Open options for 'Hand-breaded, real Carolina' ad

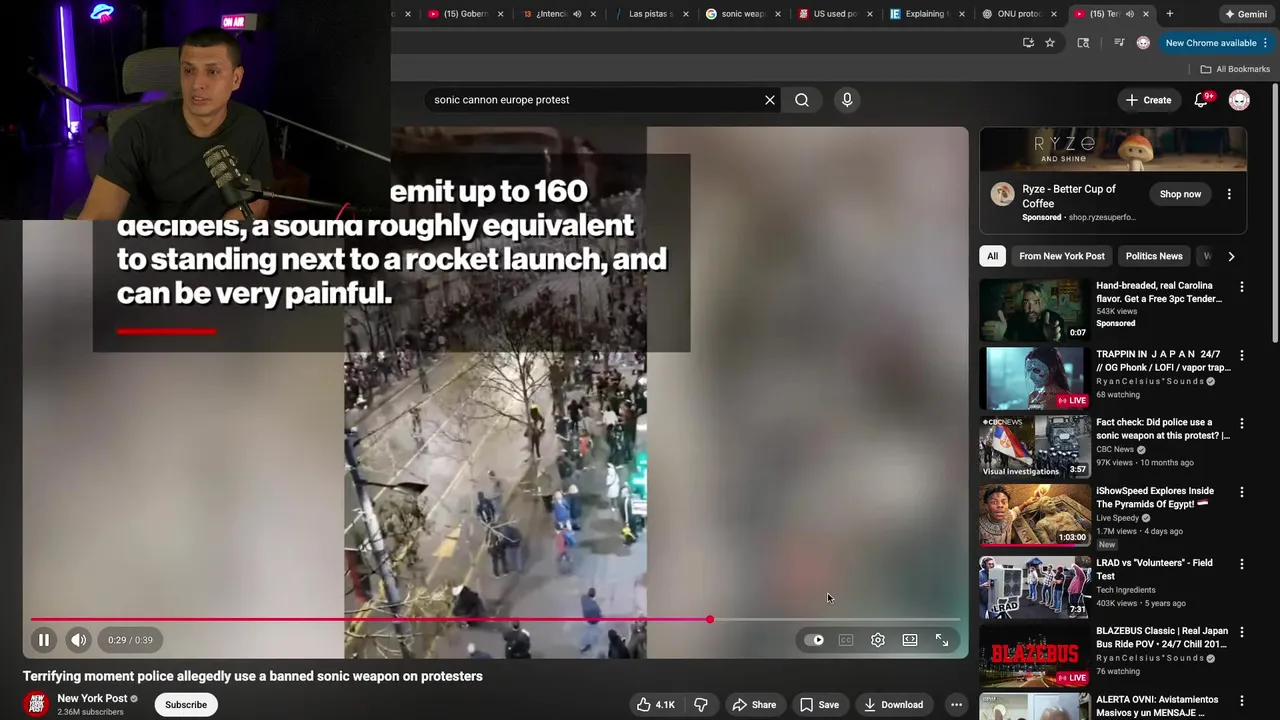[1242, 287]
